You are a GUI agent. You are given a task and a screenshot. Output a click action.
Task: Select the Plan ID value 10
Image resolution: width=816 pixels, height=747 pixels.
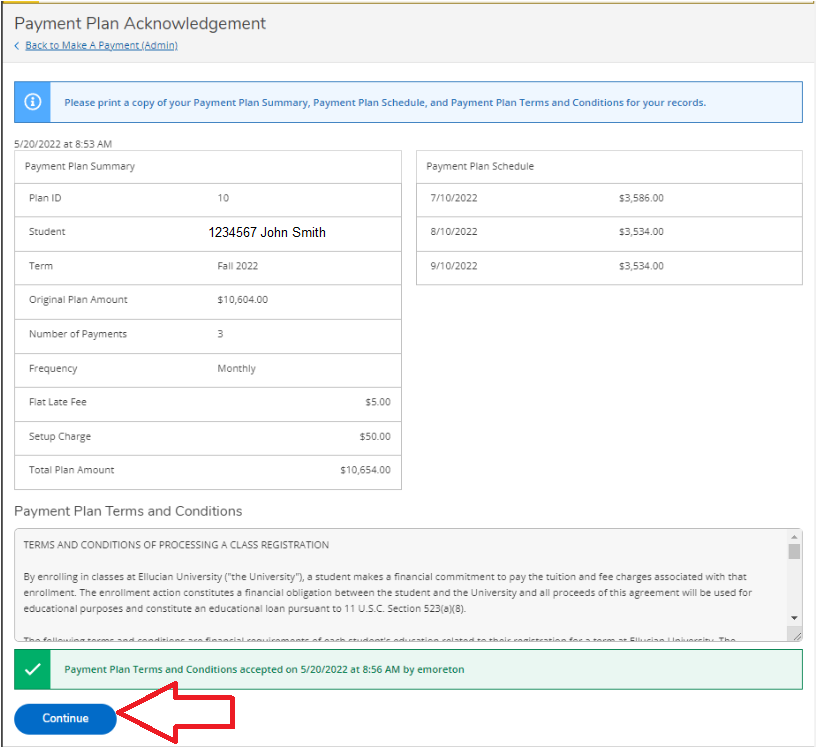point(223,198)
